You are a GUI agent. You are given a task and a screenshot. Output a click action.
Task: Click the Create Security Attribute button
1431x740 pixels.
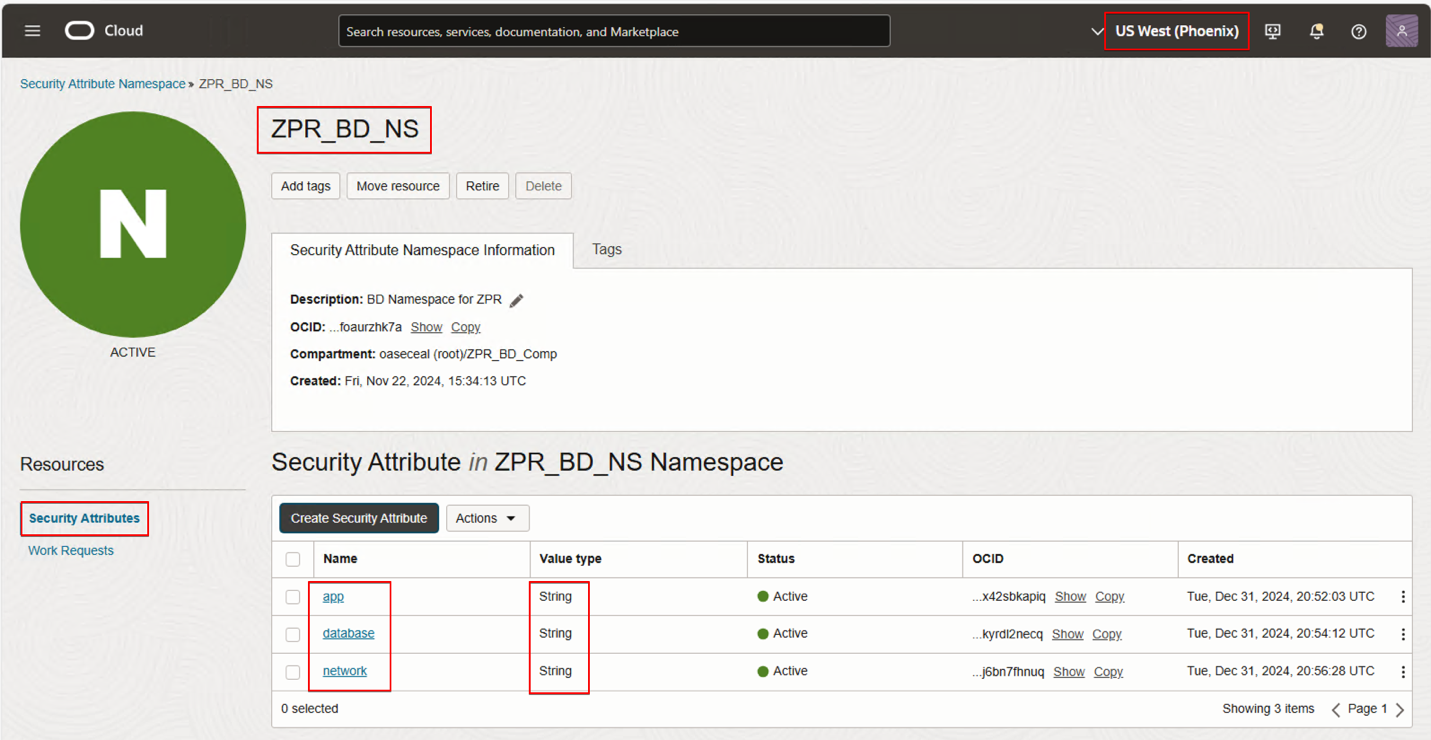coord(358,518)
